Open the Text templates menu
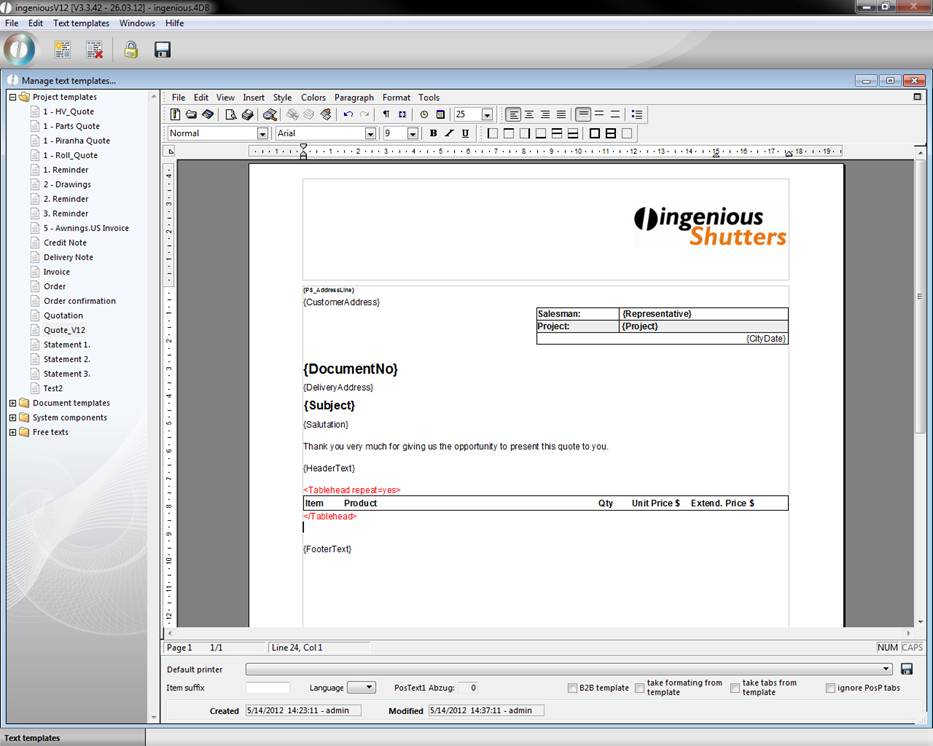 click(81, 23)
